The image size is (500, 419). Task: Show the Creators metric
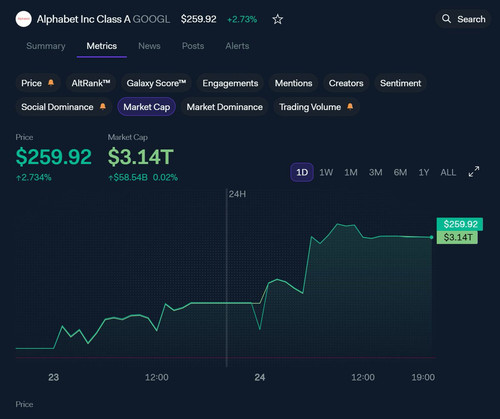coord(346,83)
